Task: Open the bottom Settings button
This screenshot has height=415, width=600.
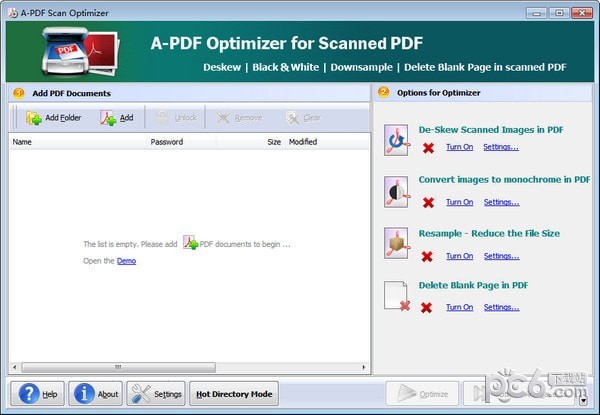Action: pyautogui.click(x=156, y=394)
